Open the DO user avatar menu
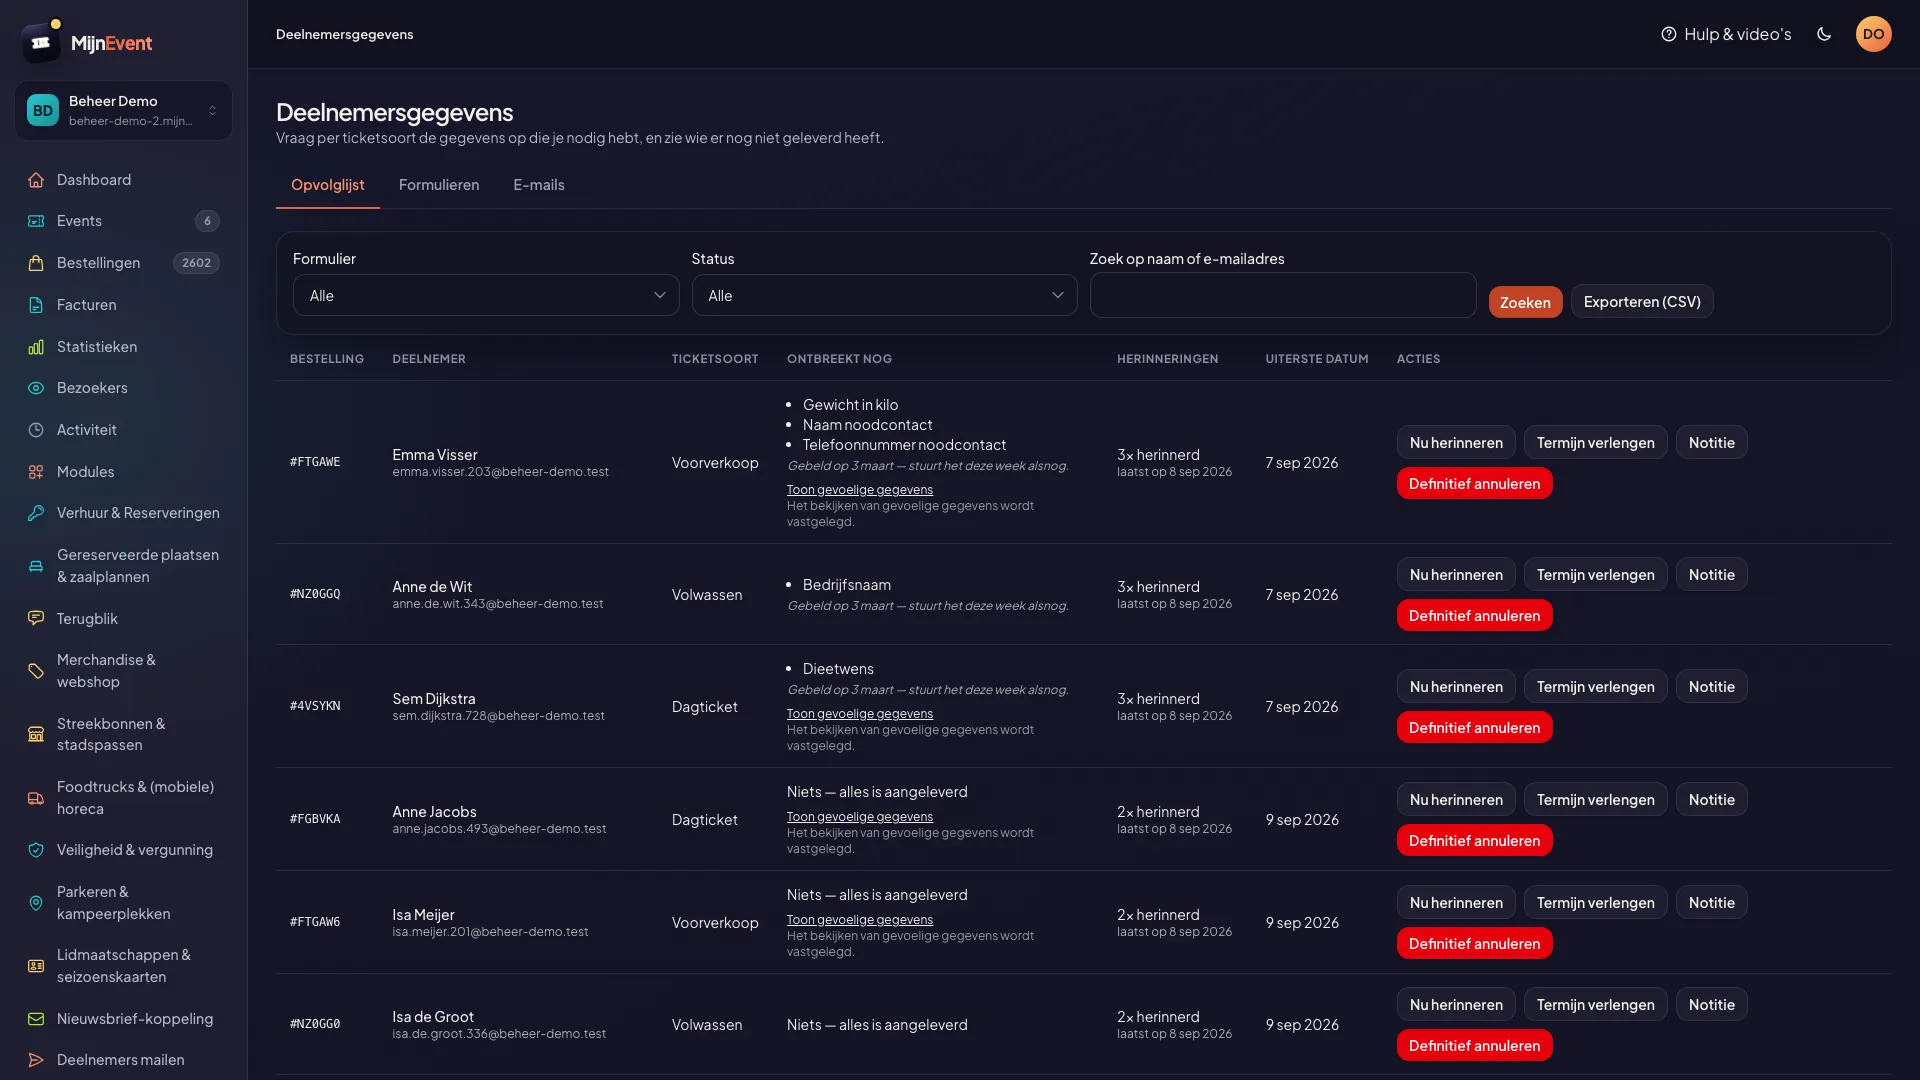 point(1874,34)
